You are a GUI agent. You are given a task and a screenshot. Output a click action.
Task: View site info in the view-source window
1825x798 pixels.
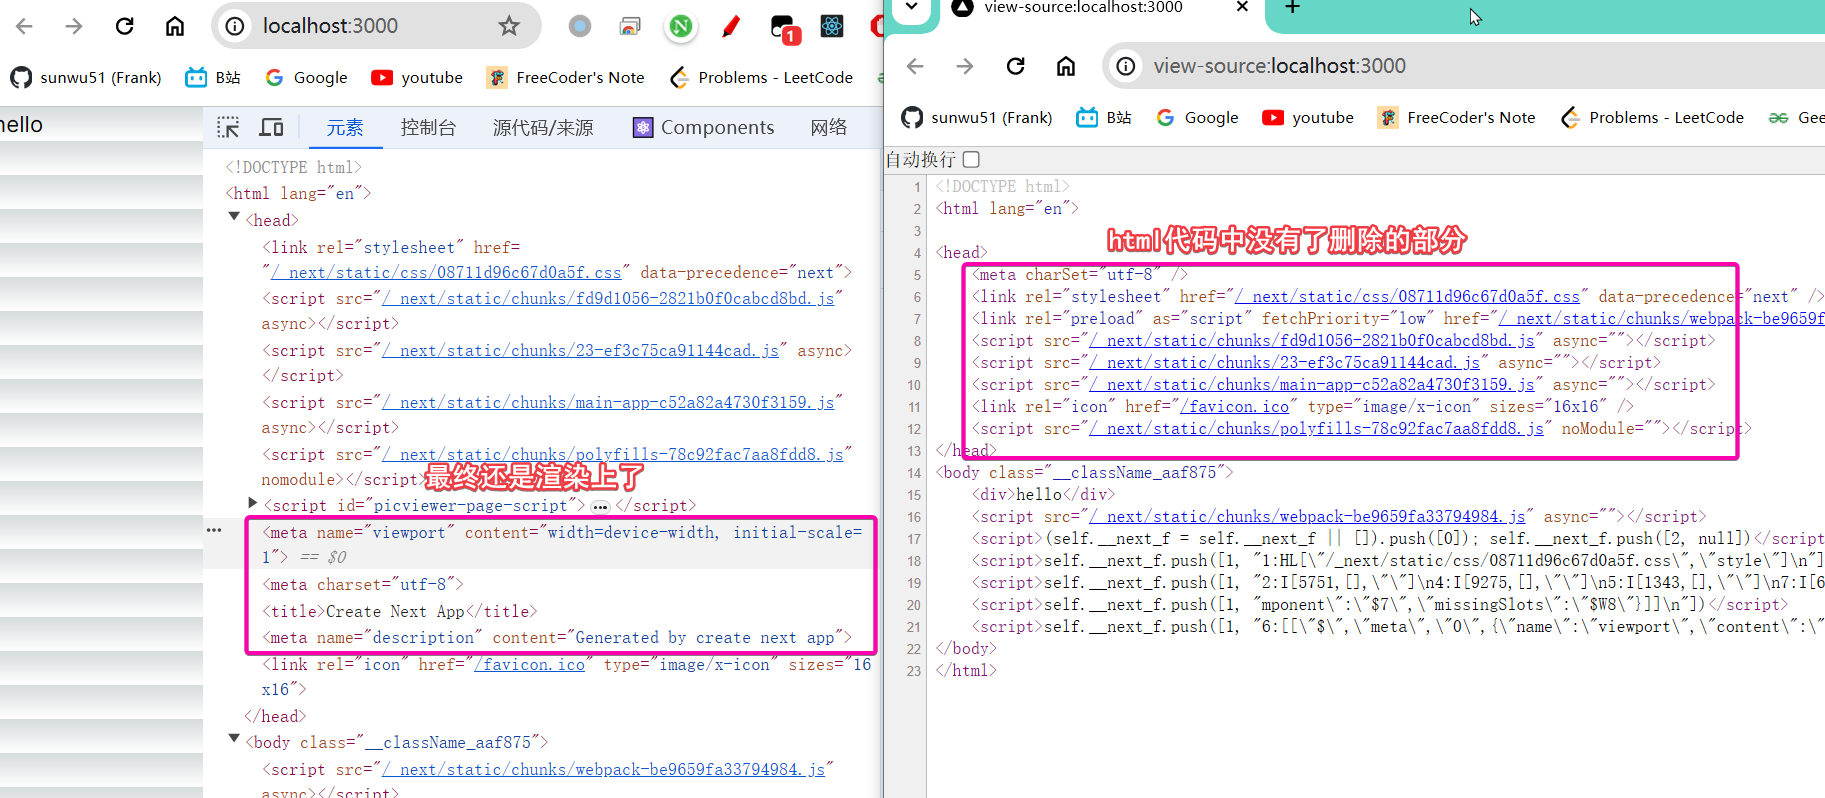coord(1126,66)
